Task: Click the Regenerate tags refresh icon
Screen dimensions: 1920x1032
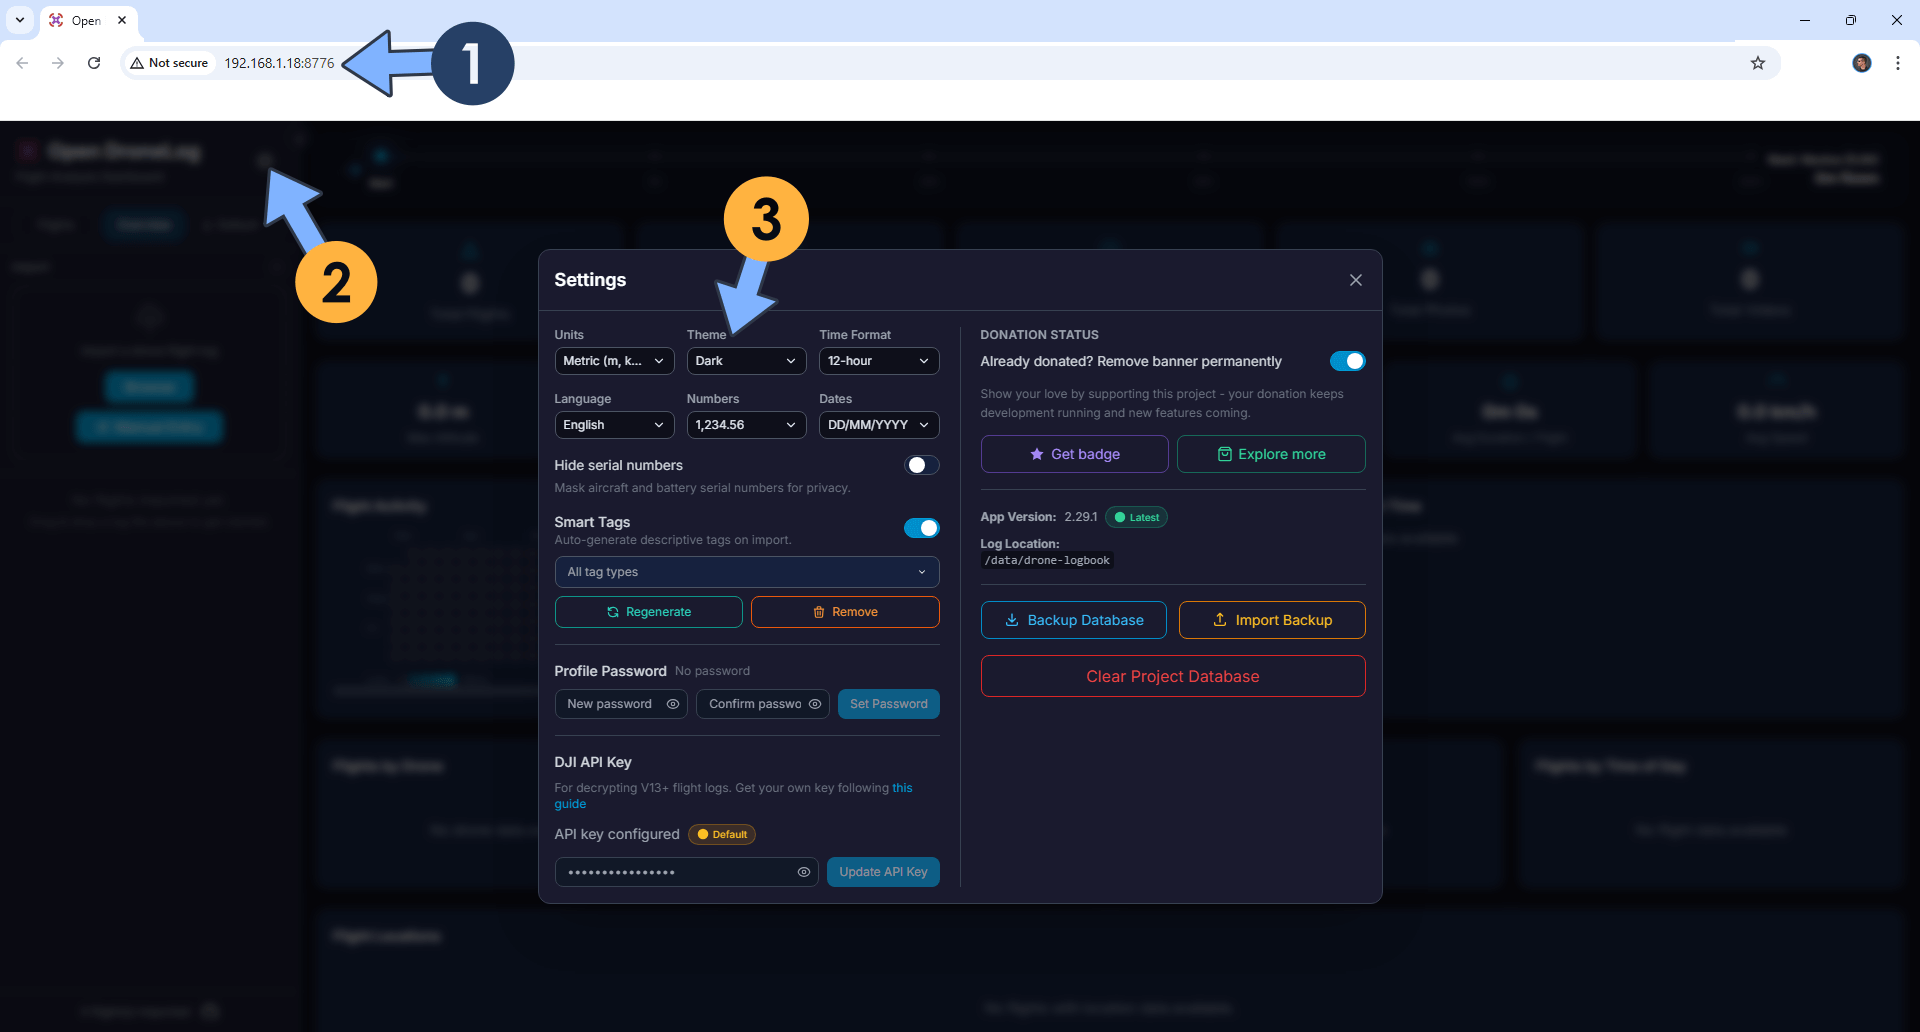Action: click(612, 611)
